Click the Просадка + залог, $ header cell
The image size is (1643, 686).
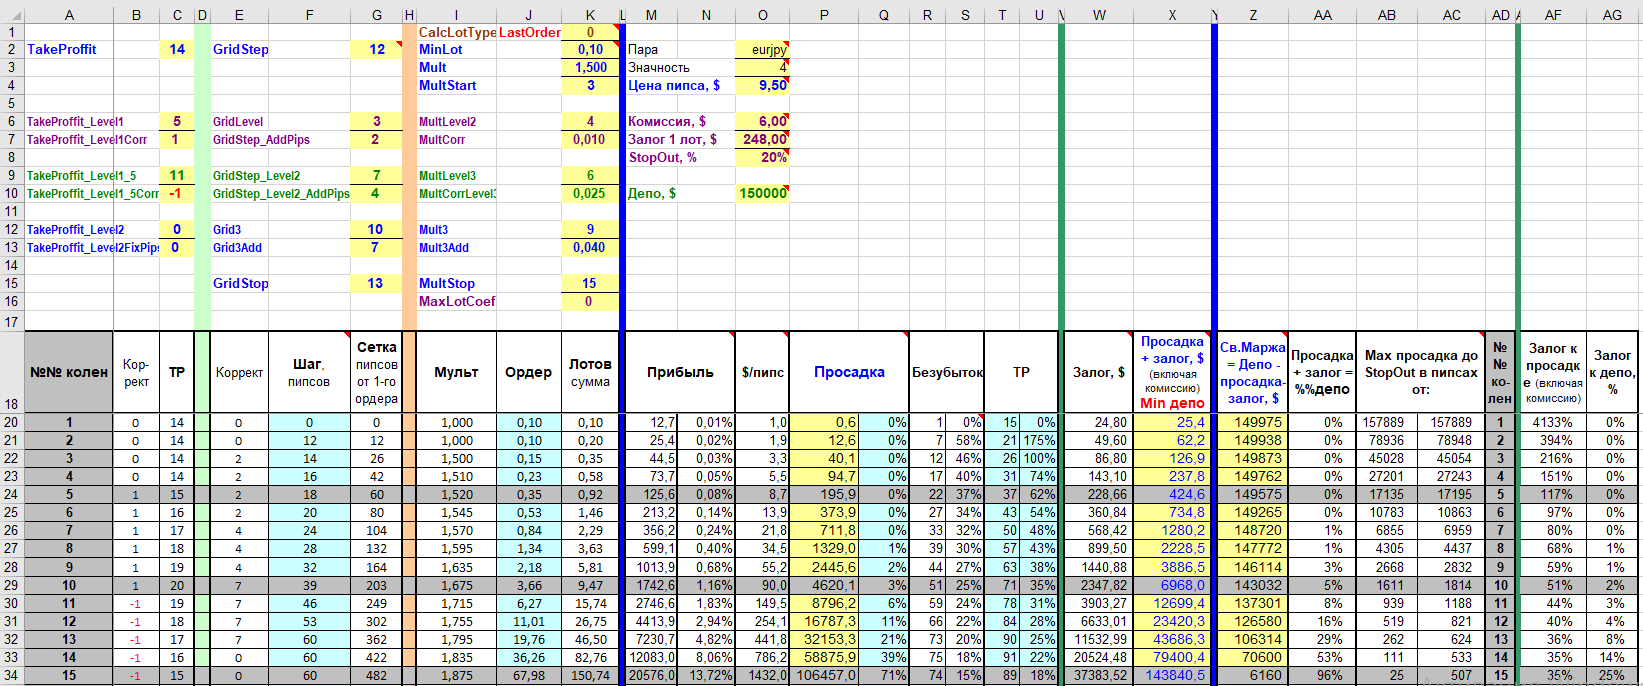[1172, 372]
